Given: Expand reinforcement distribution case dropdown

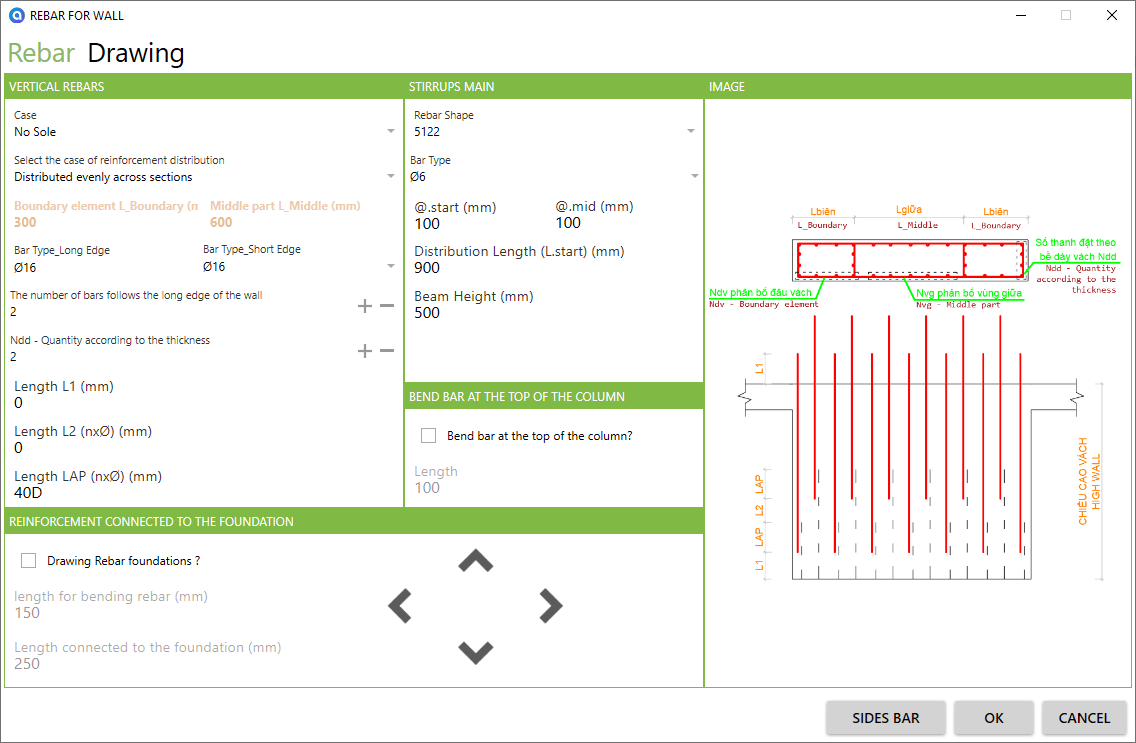Looking at the screenshot, I should (204, 177).
